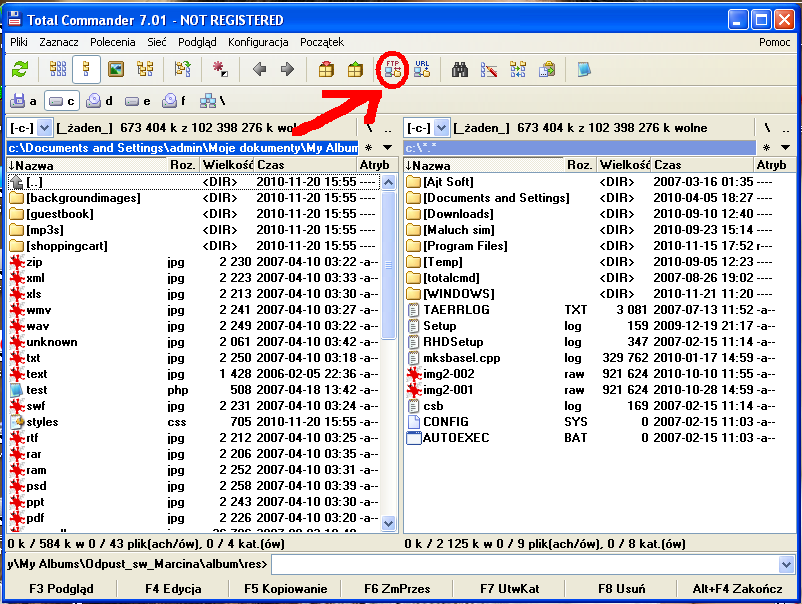Click the refresh panel toolbar icon
This screenshot has width=802, height=604.
(x=20, y=70)
